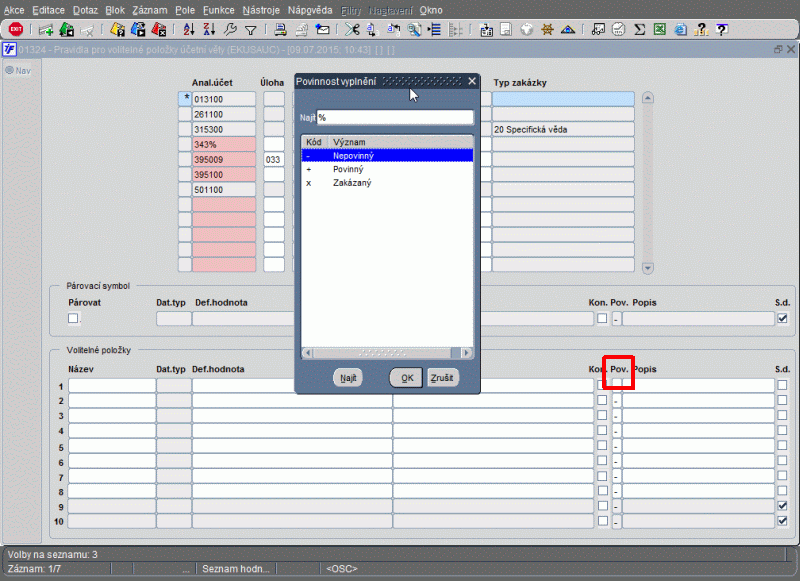Viewport: 800px width, 581px height.
Task: Select the Zakázaný list entry
Action: (x=387, y=183)
